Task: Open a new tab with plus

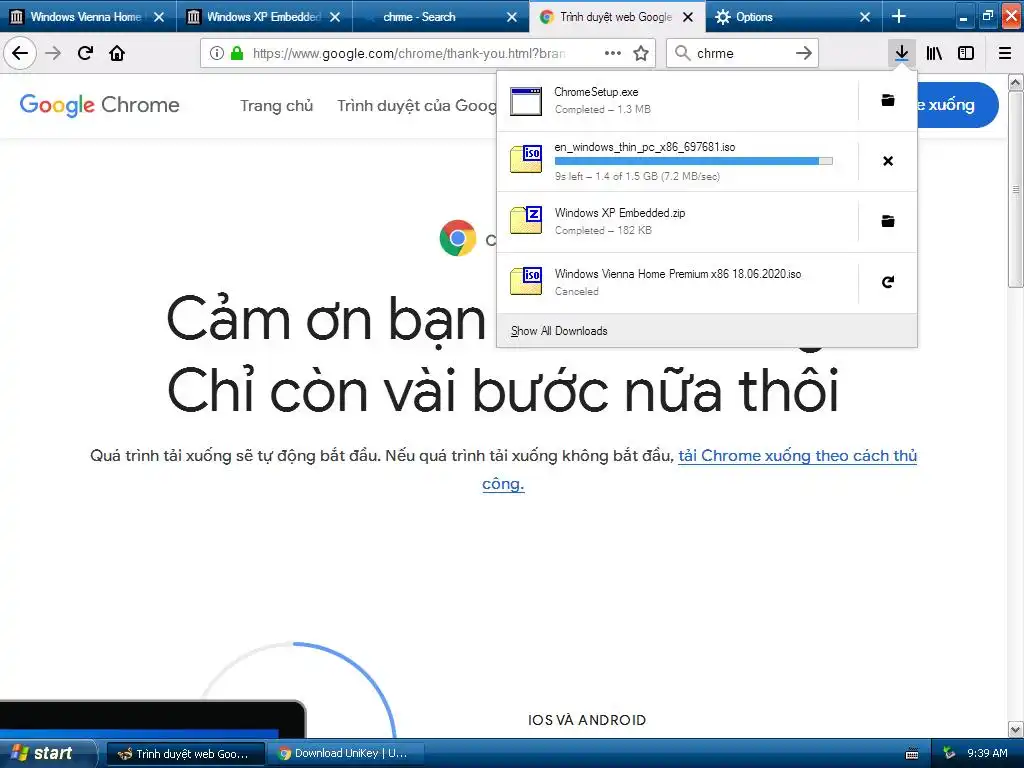Action: pyautogui.click(x=899, y=16)
